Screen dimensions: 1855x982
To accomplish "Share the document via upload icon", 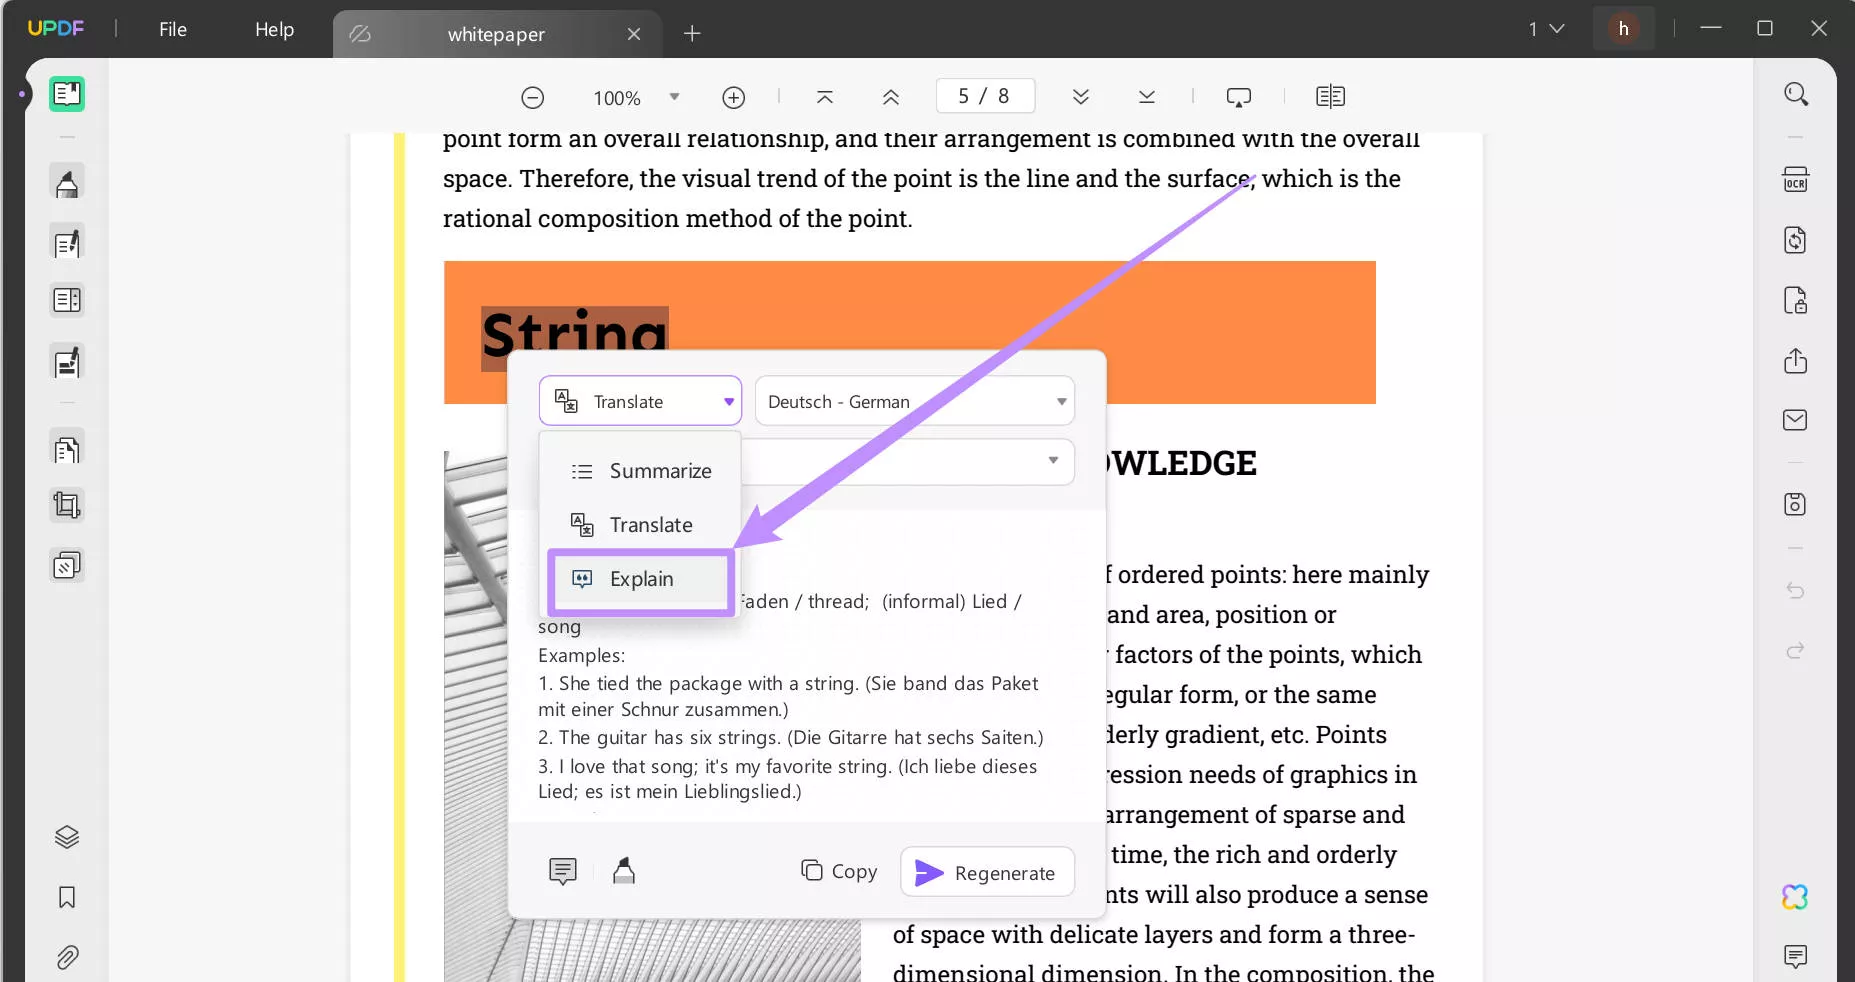I will (x=1796, y=360).
